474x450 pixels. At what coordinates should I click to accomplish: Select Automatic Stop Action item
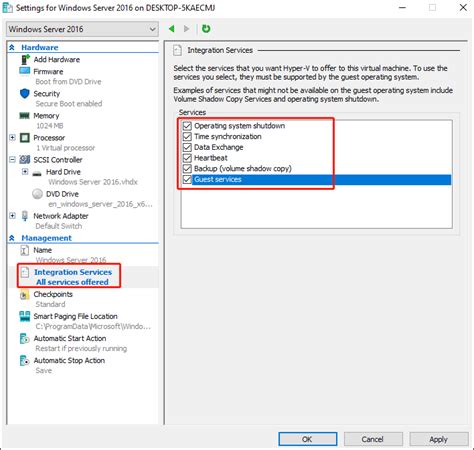pyautogui.click(x=69, y=360)
